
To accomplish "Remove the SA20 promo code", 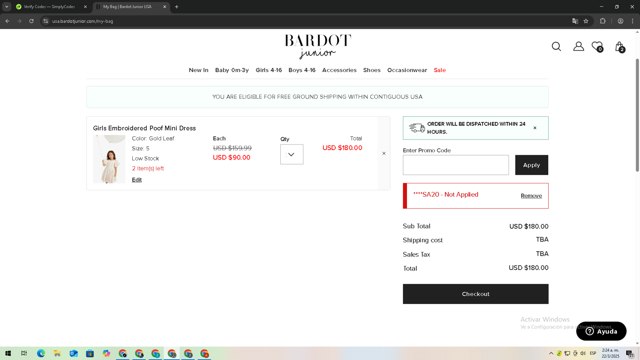I will click(531, 196).
